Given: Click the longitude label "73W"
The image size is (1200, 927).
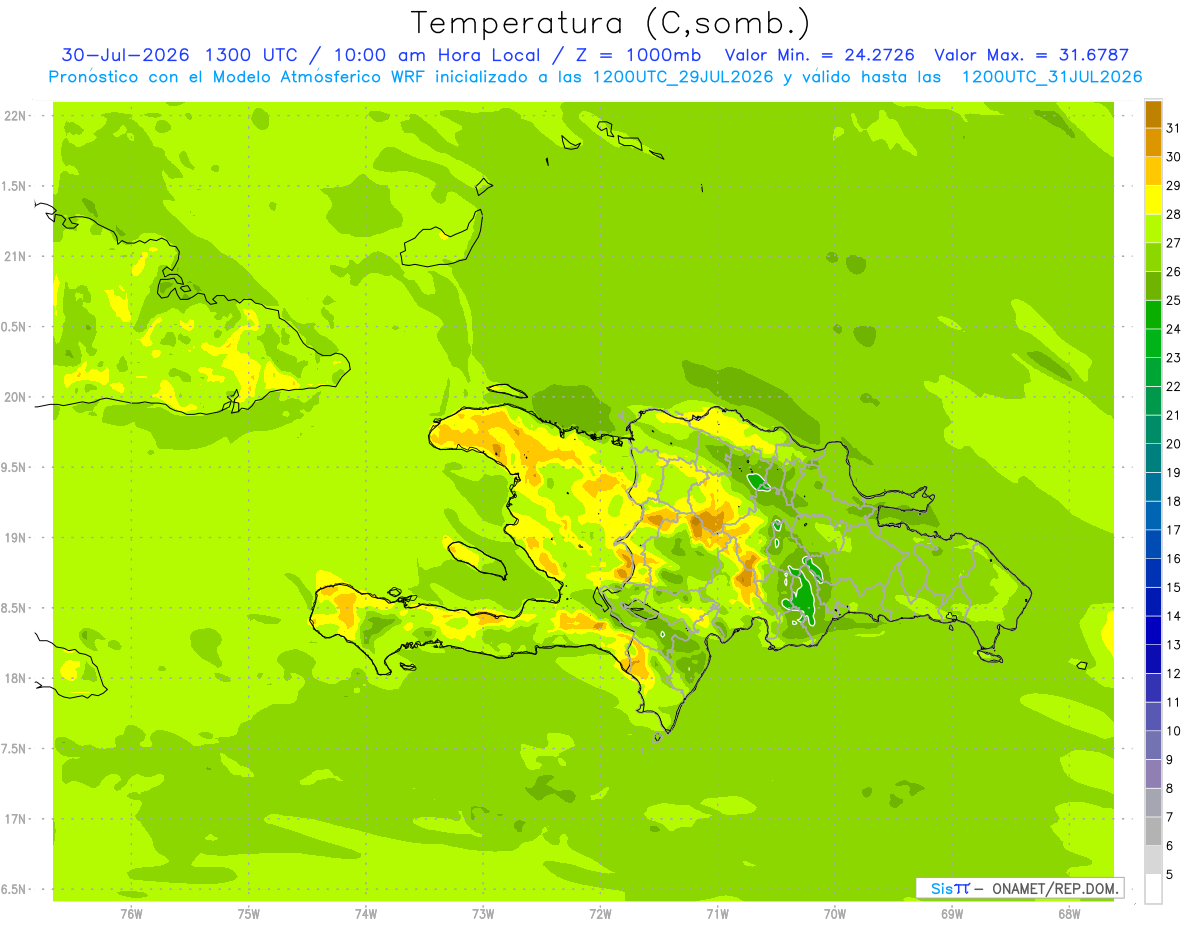Looking at the screenshot, I should (x=483, y=914).
